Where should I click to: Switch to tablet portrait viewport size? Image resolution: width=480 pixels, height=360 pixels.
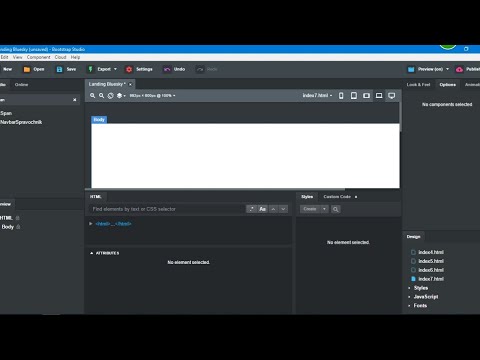point(354,96)
